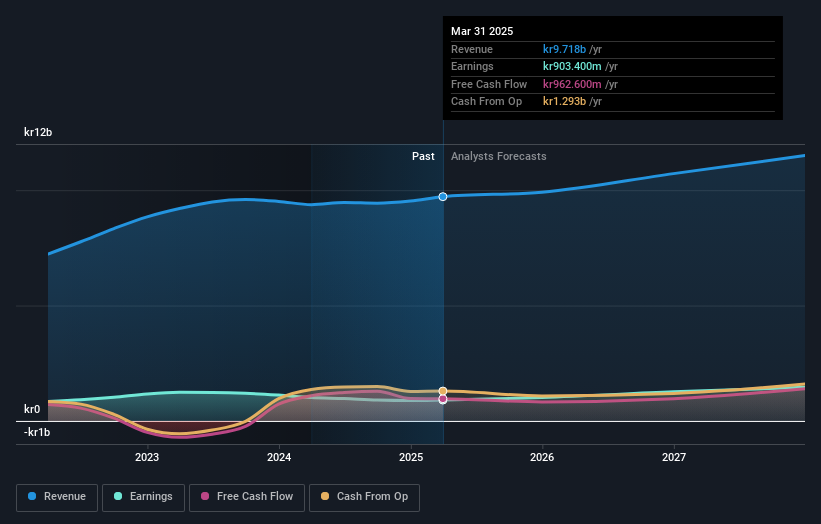Click the Past label on the chart
The width and height of the screenshot is (821, 524).
coord(423,156)
